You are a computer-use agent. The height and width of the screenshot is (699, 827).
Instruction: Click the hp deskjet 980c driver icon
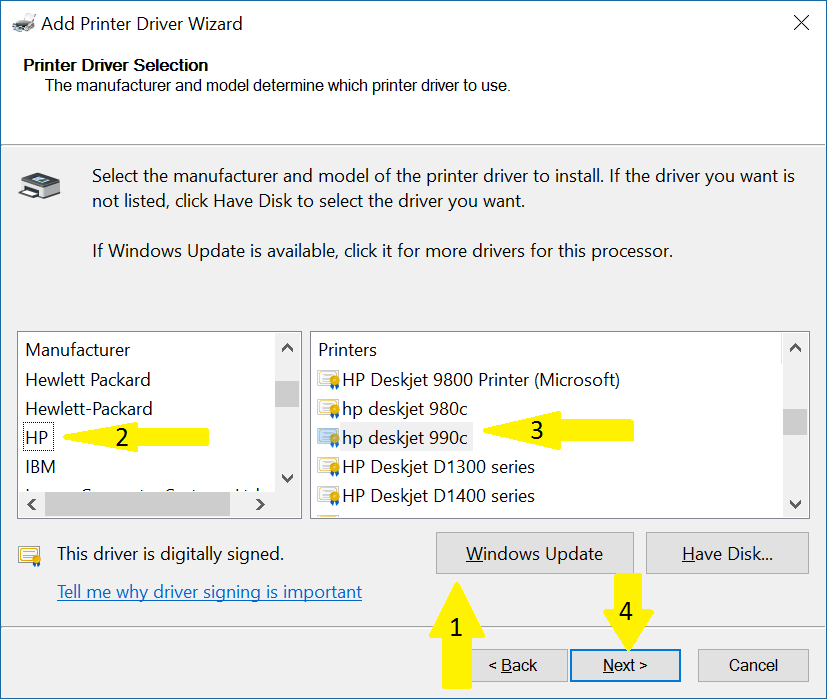point(328,409)
